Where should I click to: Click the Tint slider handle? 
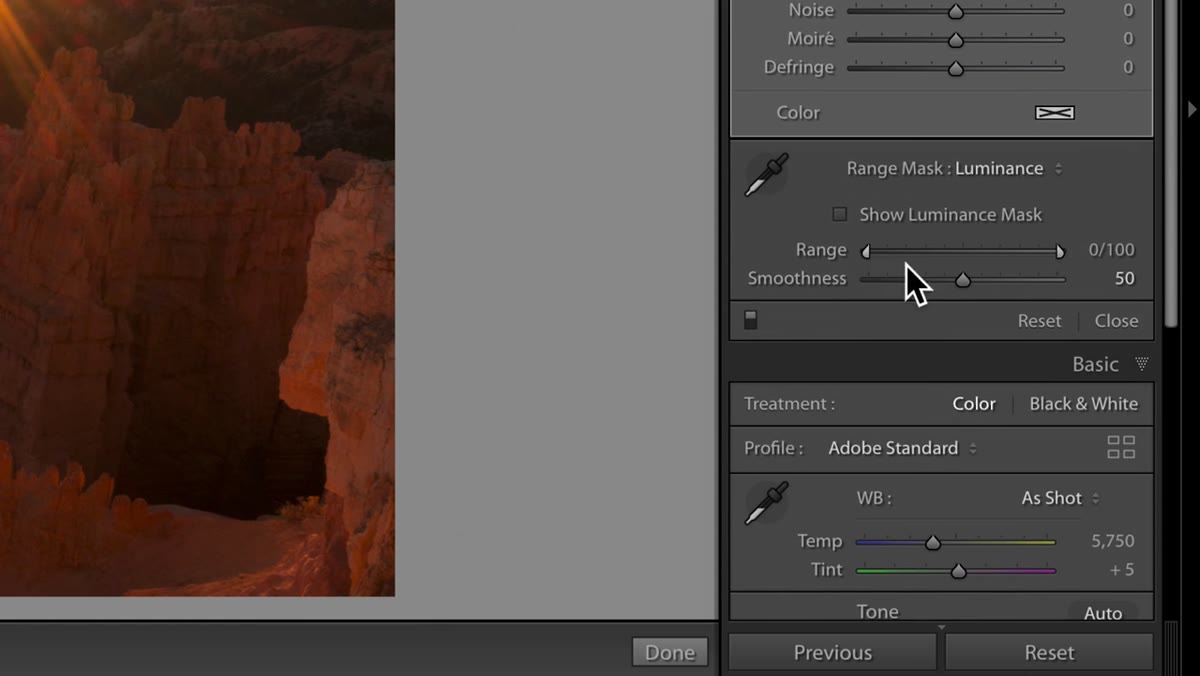pos(959,571)
